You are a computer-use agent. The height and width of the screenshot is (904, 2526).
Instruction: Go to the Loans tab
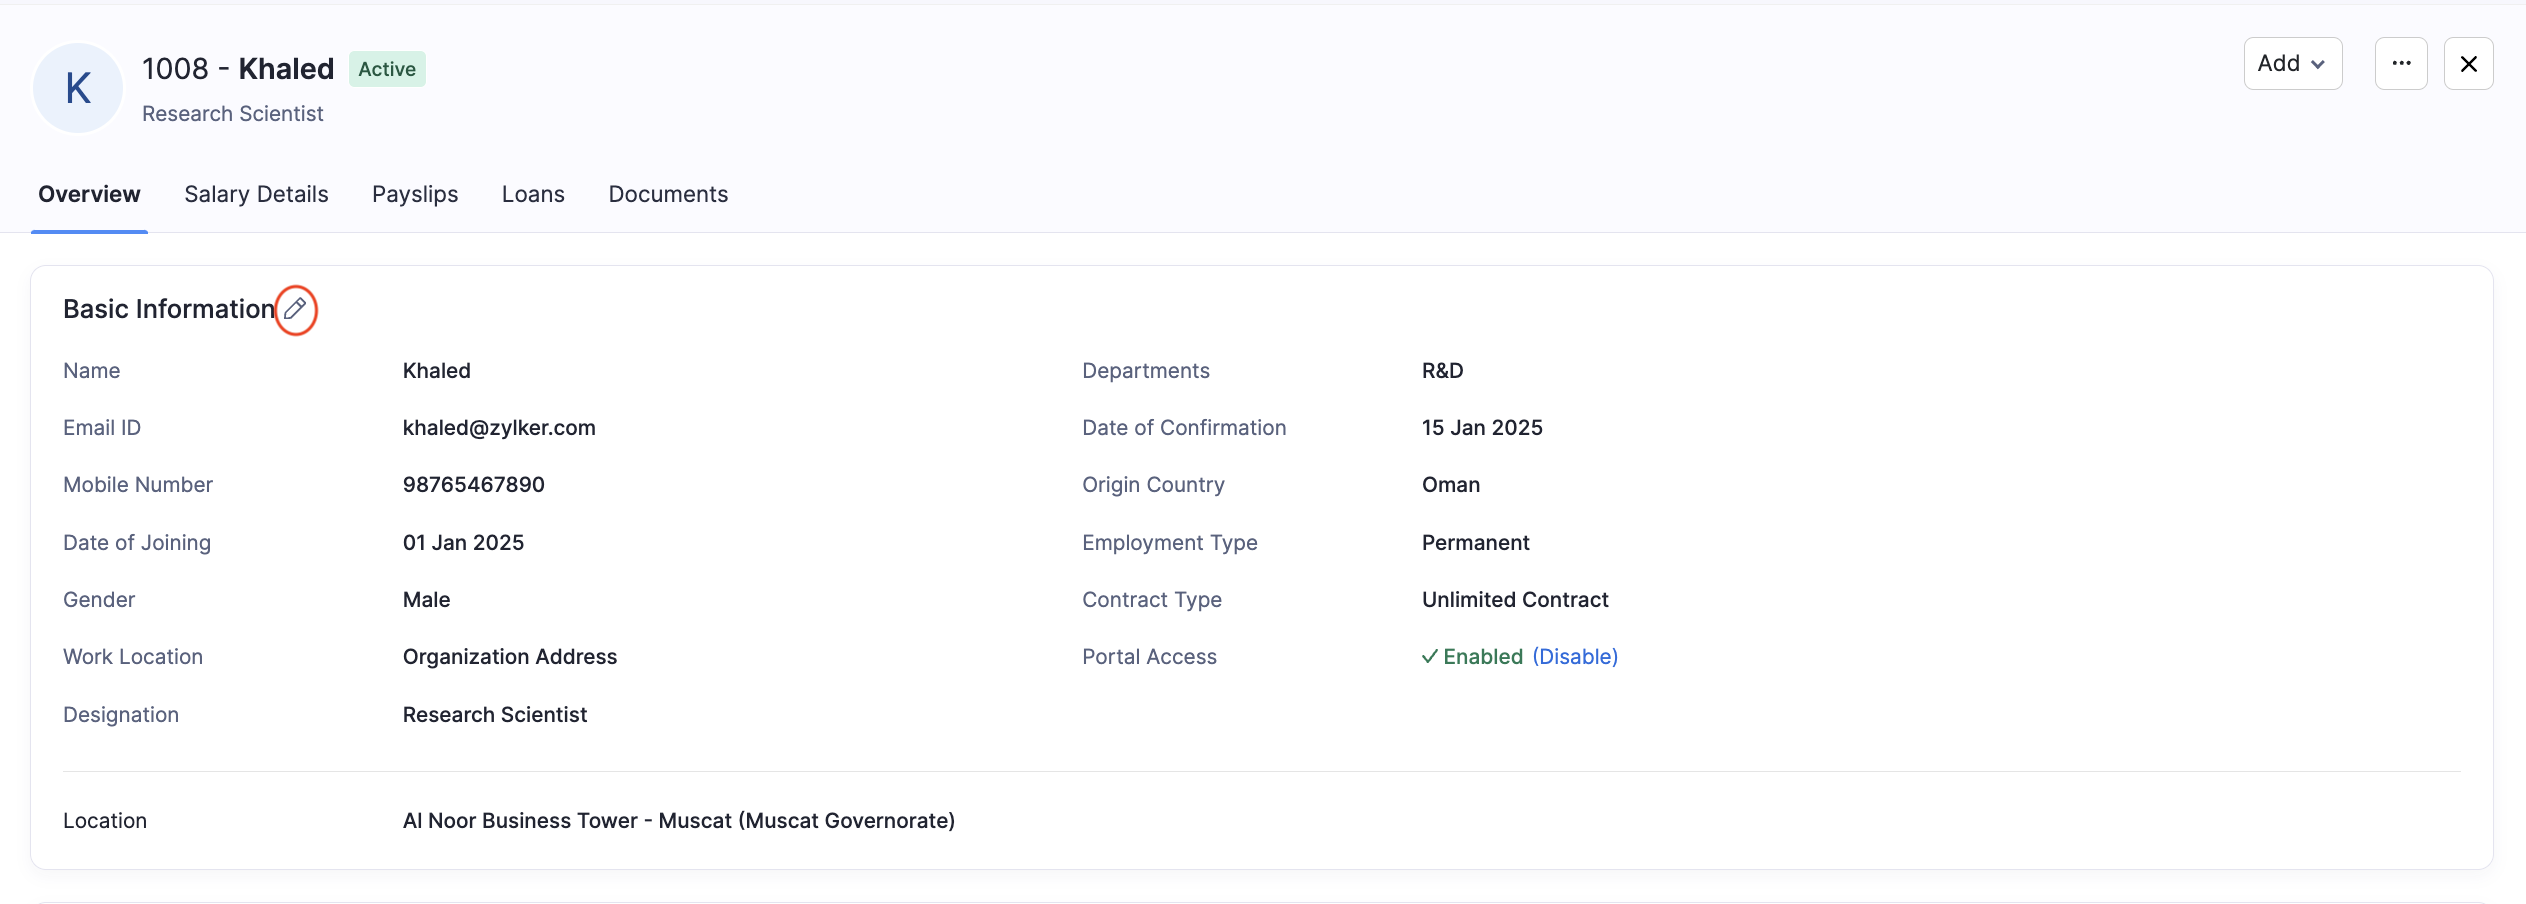click(533, 194)
